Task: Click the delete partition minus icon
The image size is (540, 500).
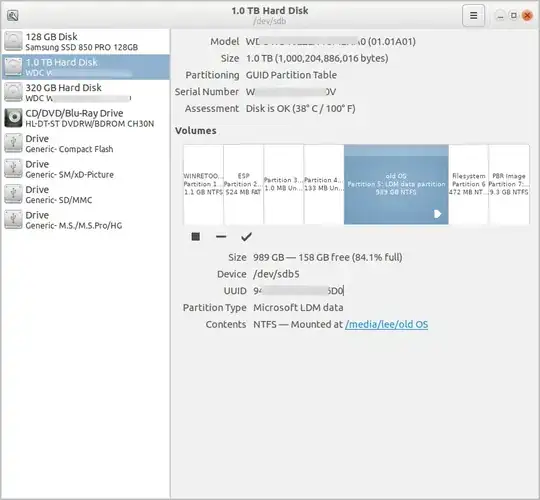Action: click(221, 237)
